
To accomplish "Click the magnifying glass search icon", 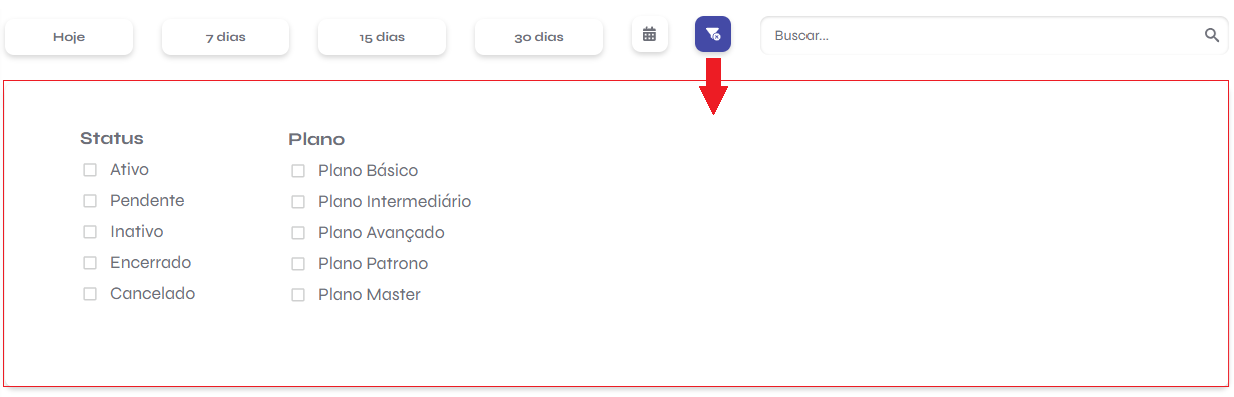I will (x=1212, y=35).
